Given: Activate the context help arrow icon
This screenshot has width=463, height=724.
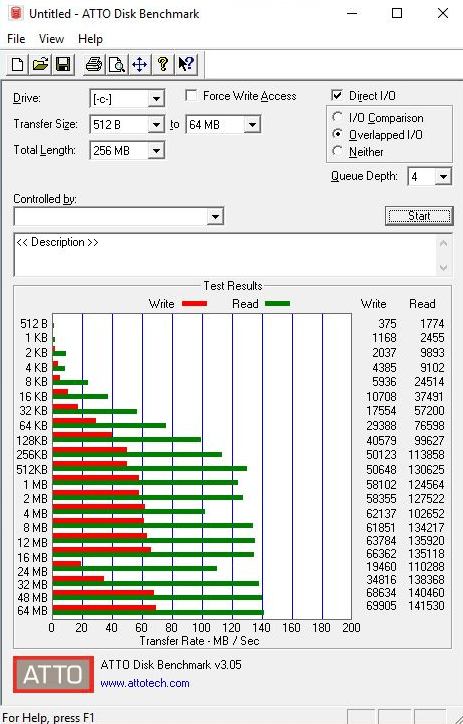Looking at the screenshot, I should click(186, 64).
